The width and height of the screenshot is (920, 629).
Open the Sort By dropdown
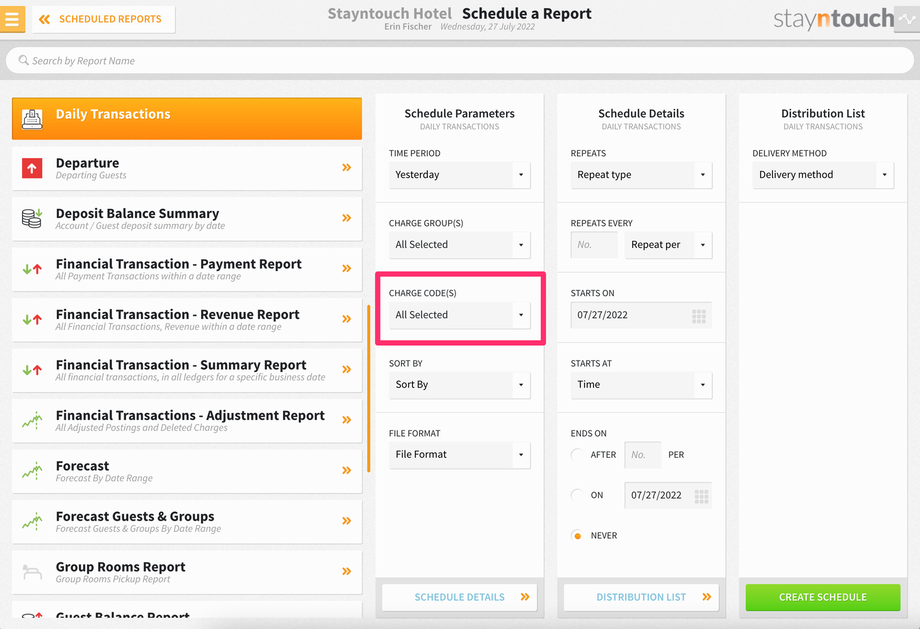click(459, 385)
